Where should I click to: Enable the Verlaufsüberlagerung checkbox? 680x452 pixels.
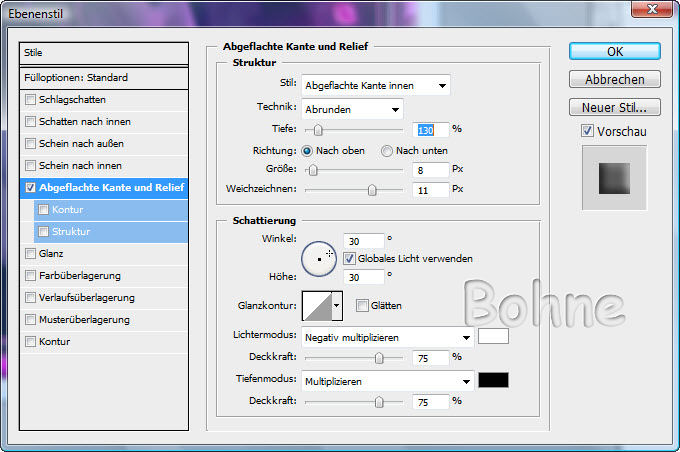30,298
